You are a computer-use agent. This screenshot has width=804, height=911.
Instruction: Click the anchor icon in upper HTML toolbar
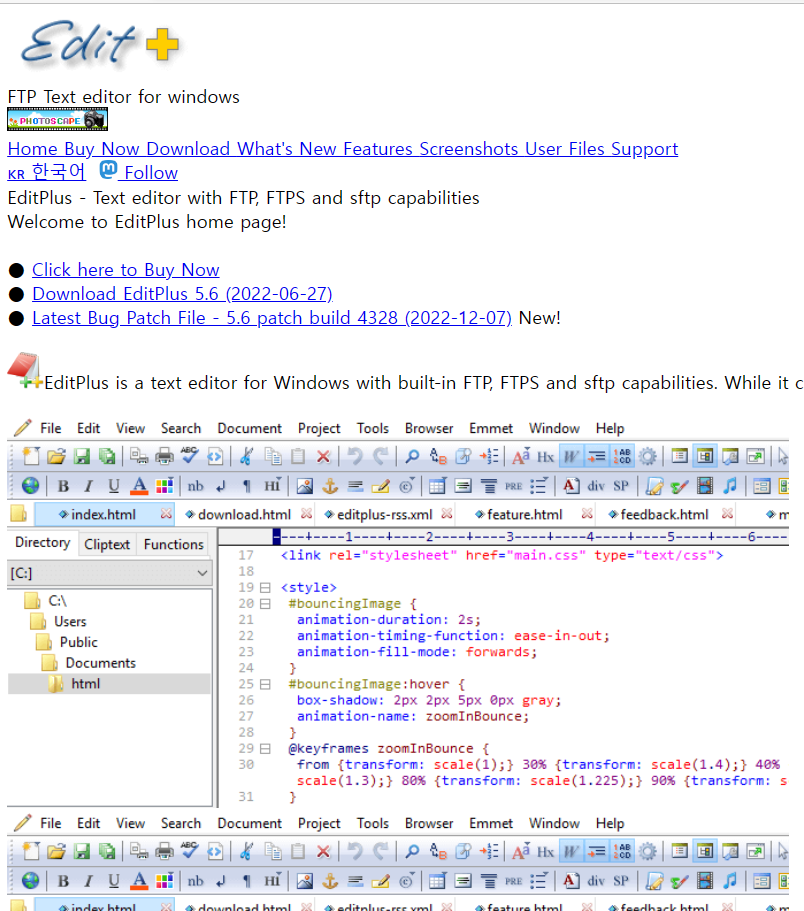point(330,486)
